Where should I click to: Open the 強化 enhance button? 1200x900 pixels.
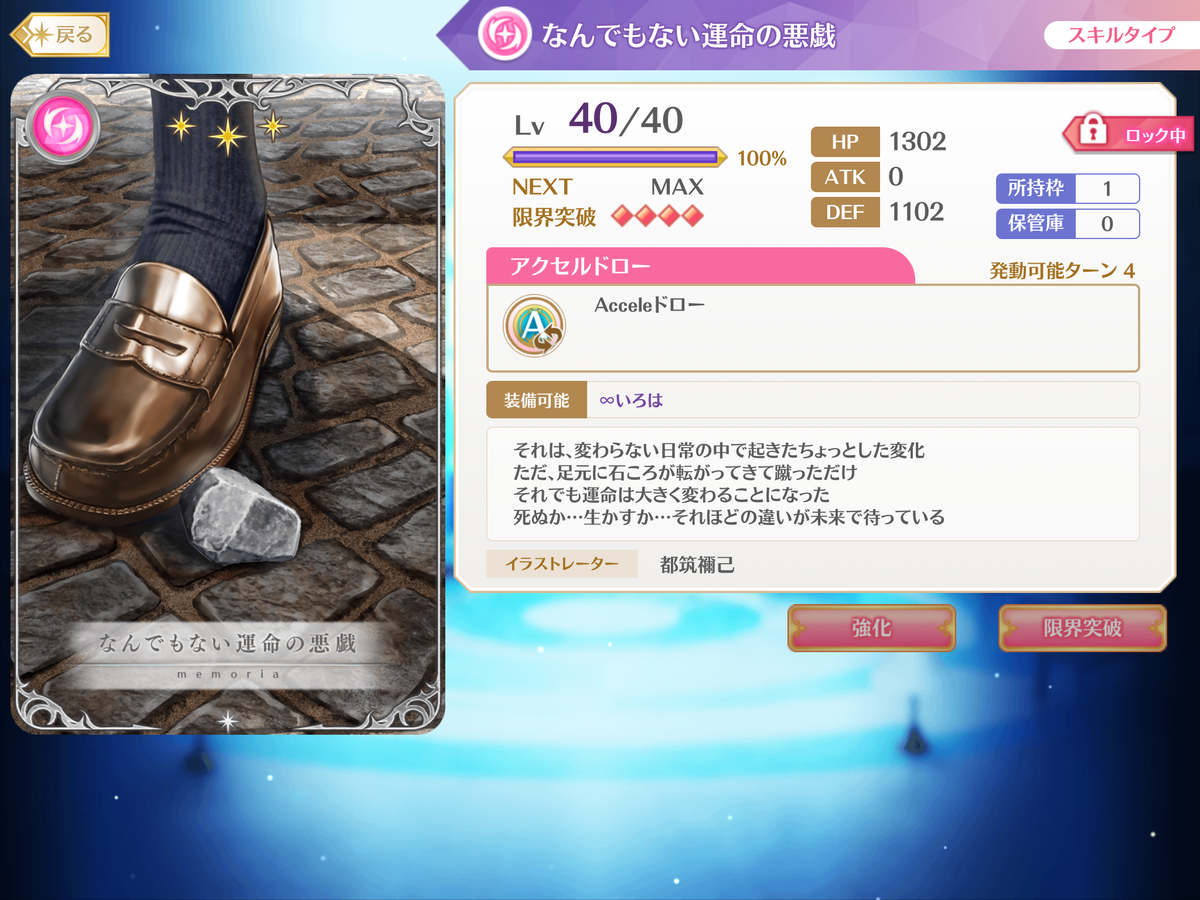[871, 628]
